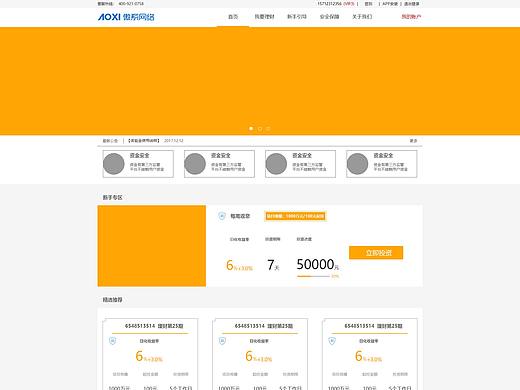Click the first grey circle 资金安全 icon
520x390 pixels.
[114, 164]
